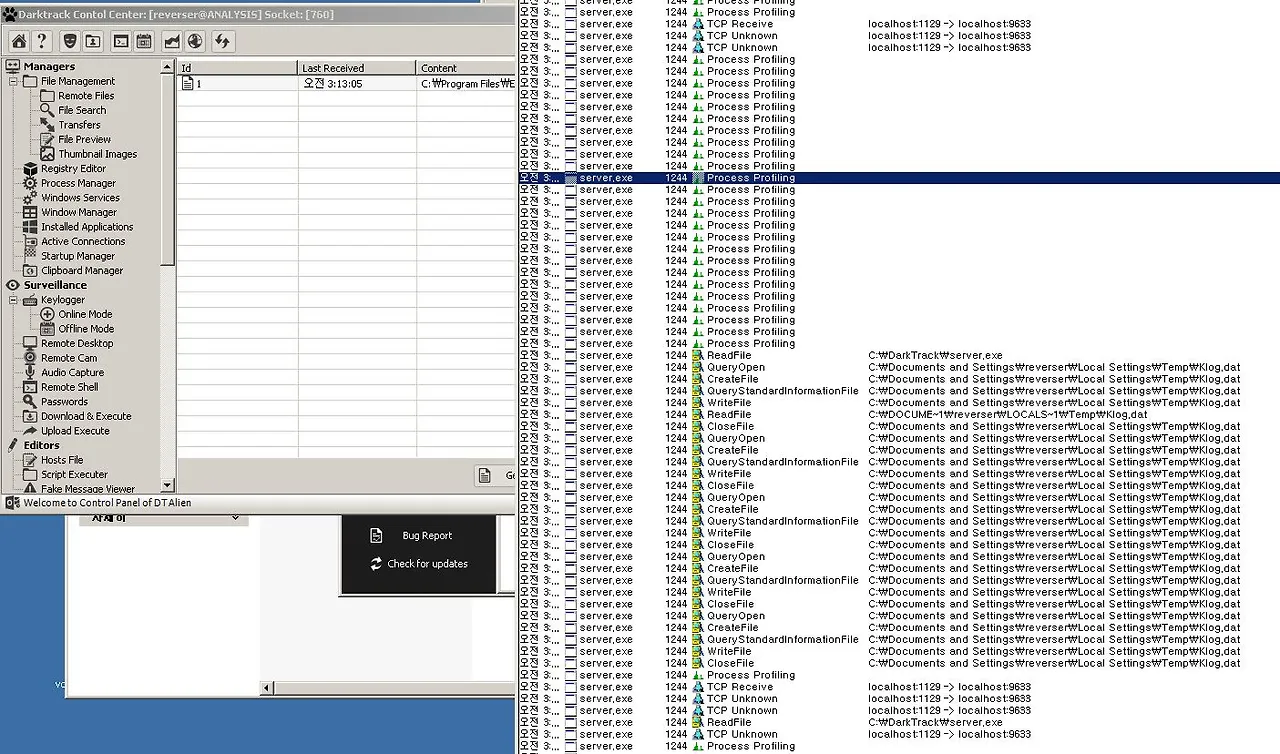Open Remote Files in the tree

pos(86,96)
